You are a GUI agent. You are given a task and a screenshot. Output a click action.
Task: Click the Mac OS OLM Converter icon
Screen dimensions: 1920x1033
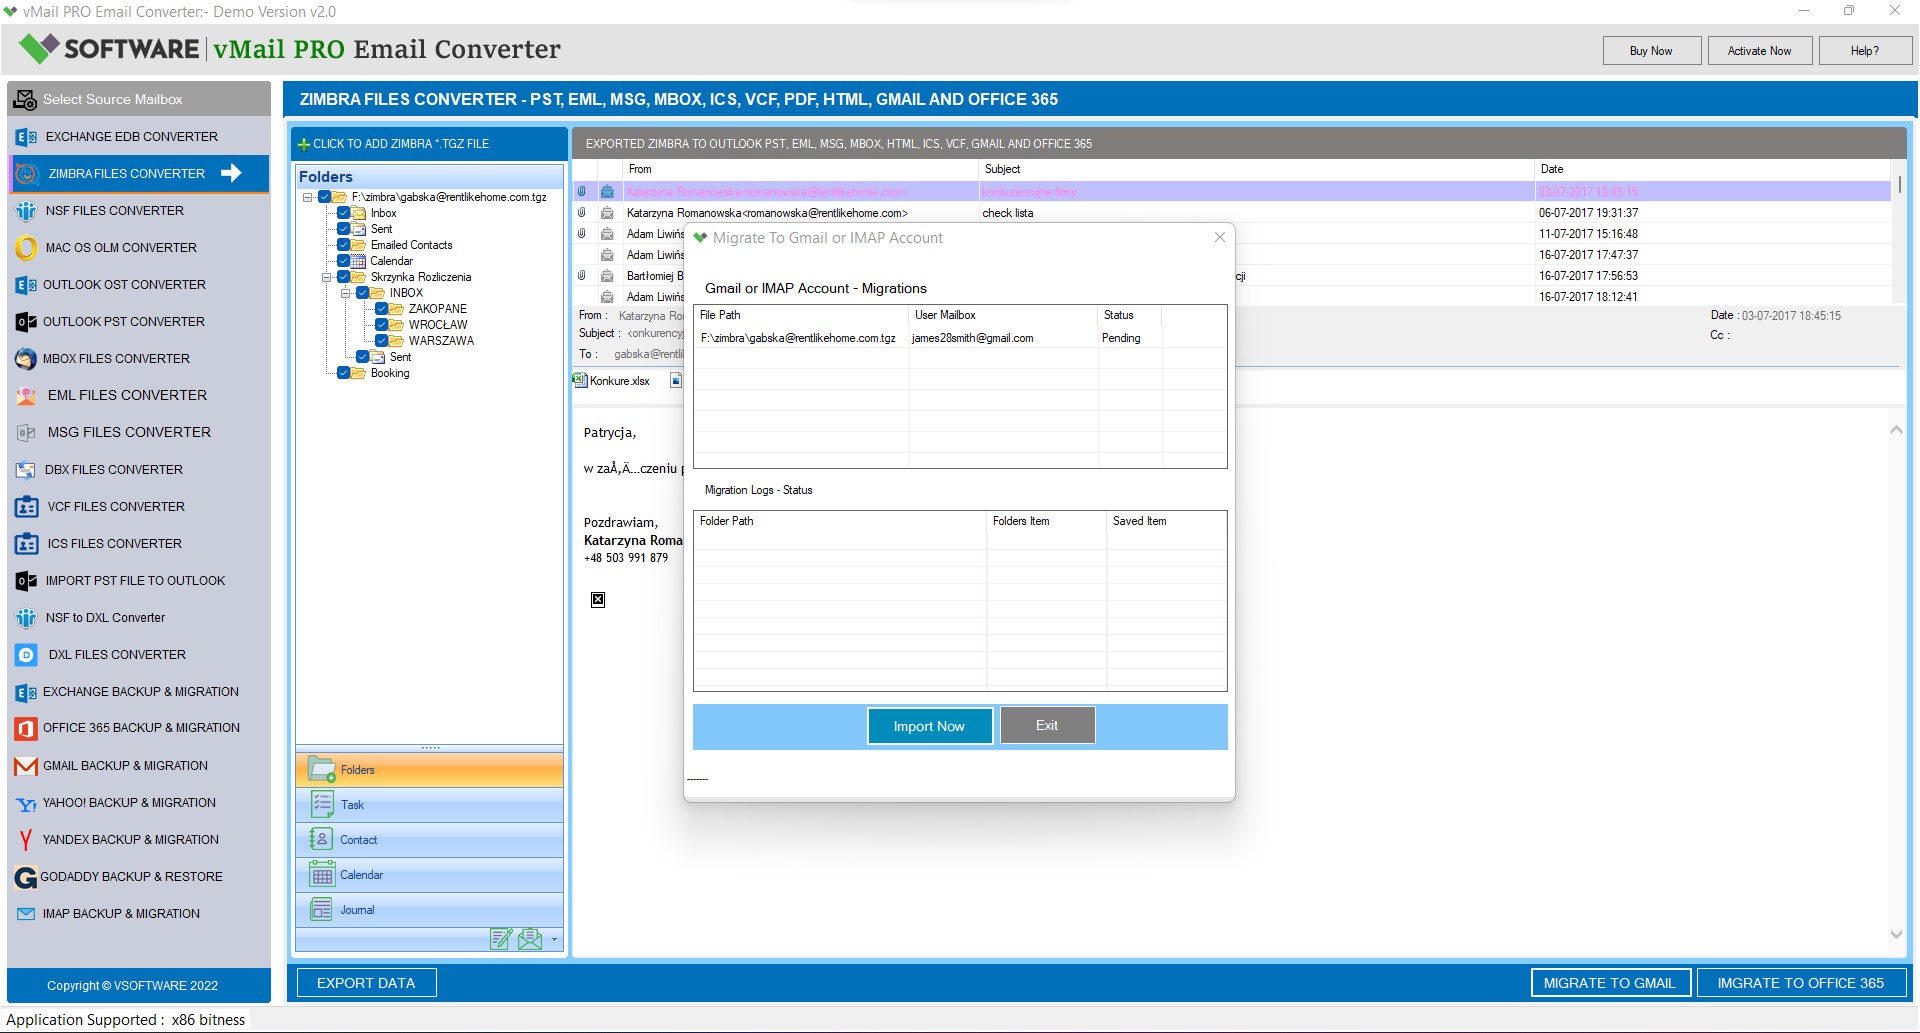pos(26,248)
